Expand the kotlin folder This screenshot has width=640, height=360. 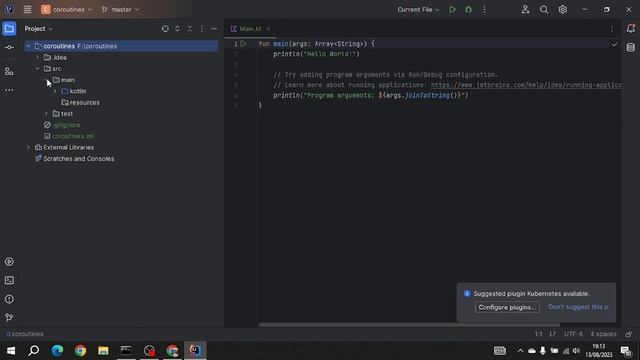(55, 91)
